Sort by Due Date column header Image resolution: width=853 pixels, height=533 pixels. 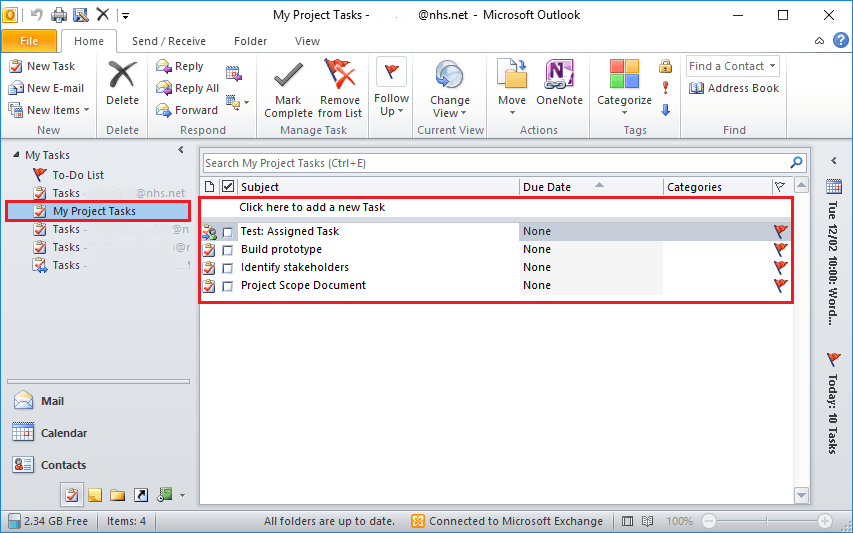coord(591,187)
